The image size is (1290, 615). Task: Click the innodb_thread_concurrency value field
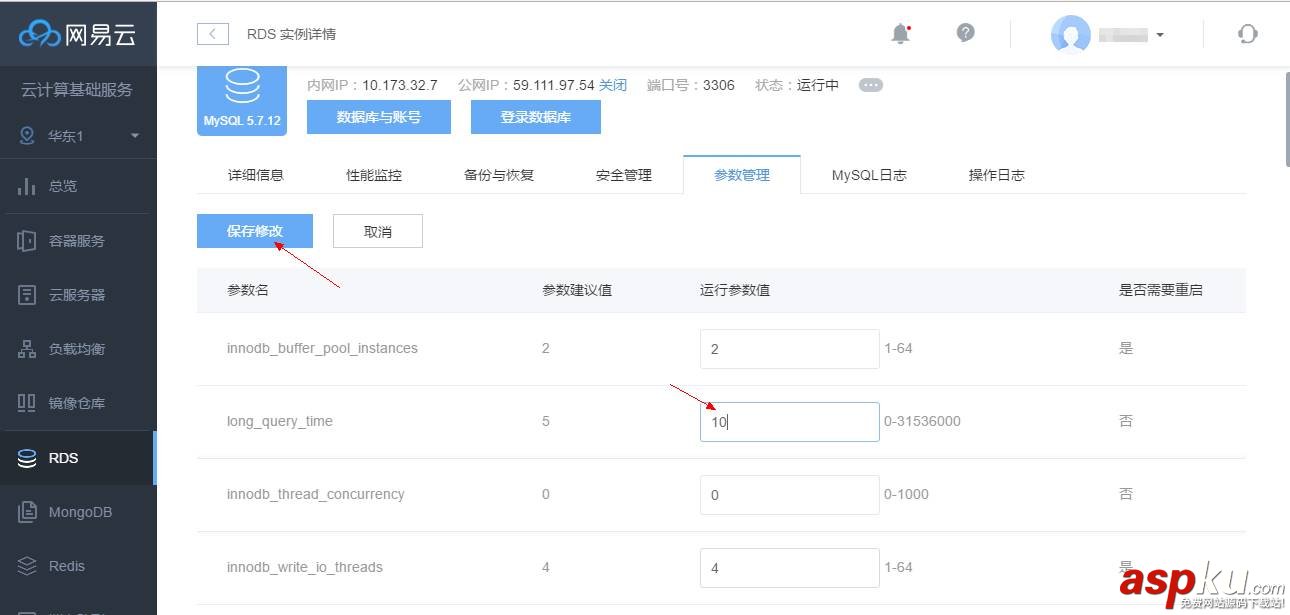[x=789, y=495]
